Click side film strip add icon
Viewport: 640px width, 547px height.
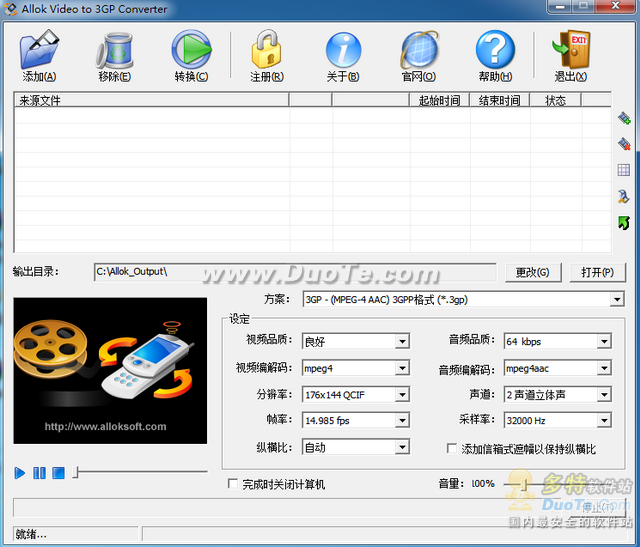coord(624,118)
